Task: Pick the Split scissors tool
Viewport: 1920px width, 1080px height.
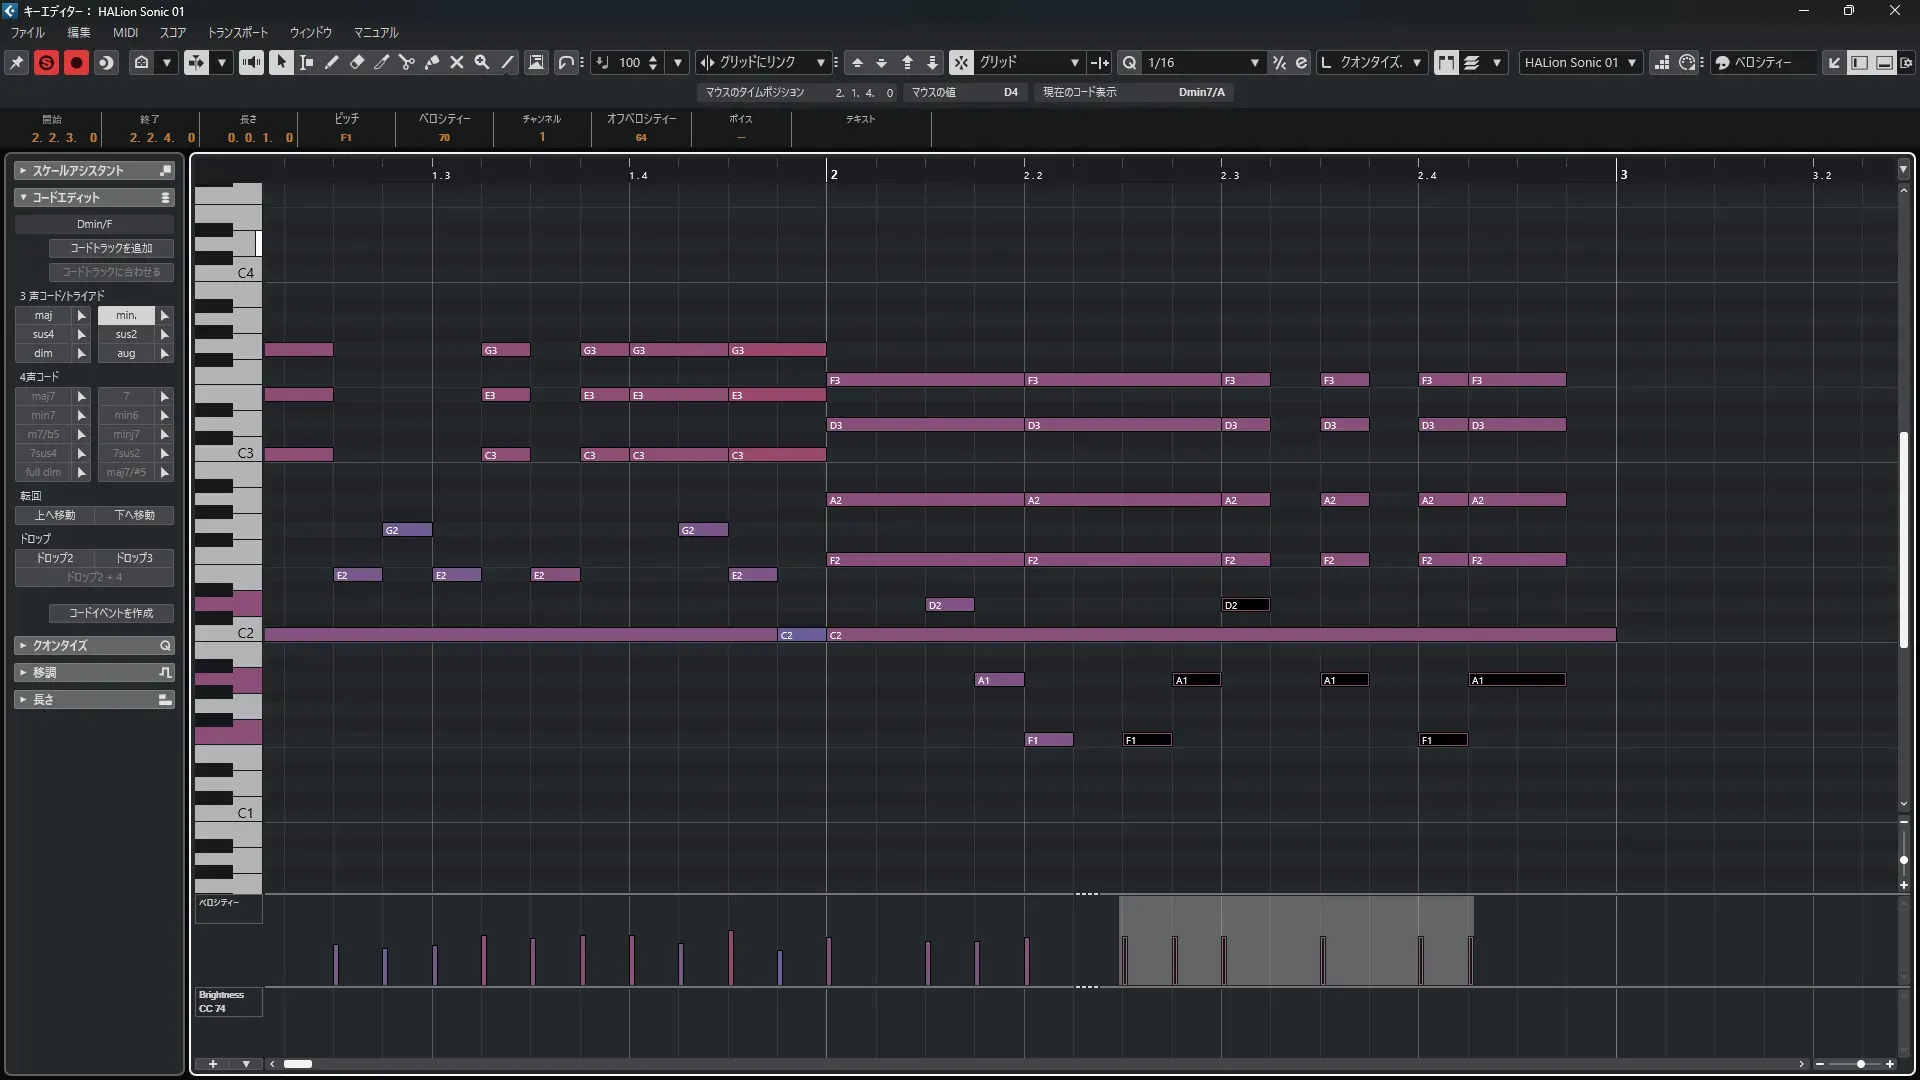Action: [x=407, y=62]
